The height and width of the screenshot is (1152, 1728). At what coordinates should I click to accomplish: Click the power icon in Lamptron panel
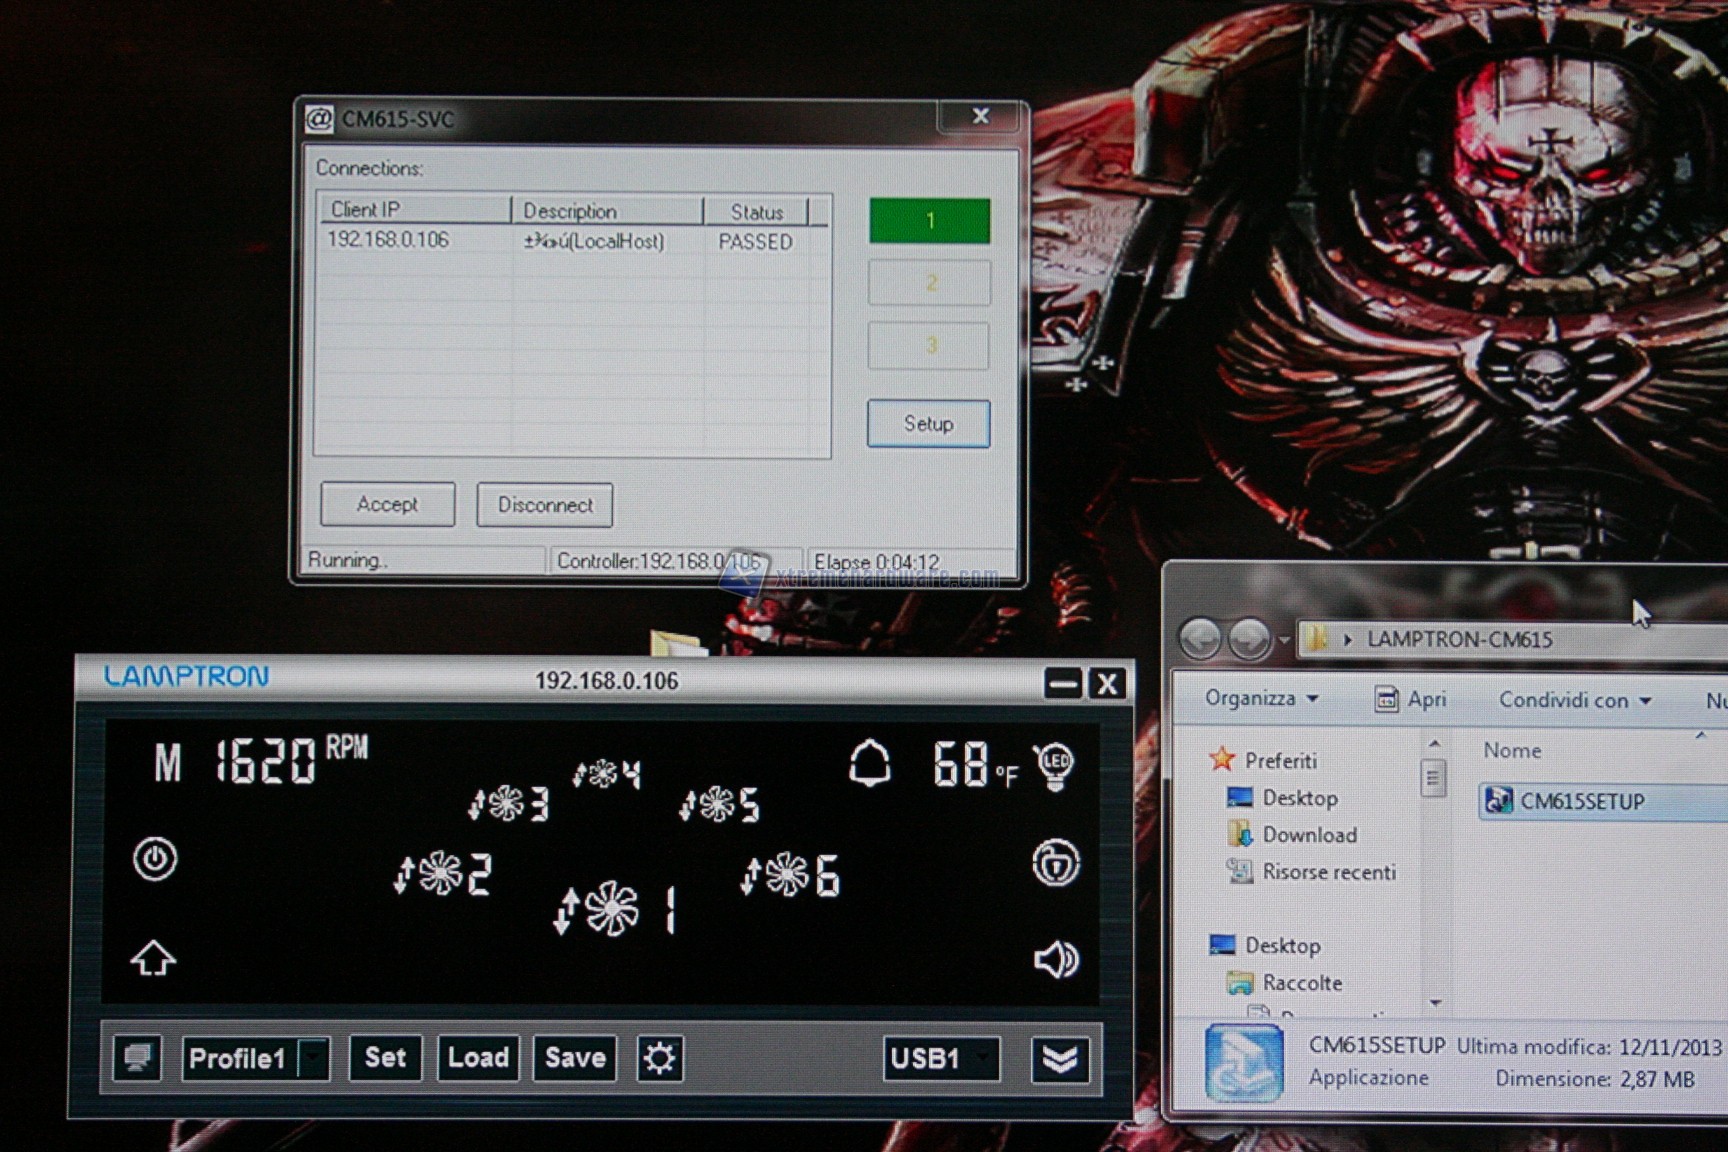click(155, 859)
